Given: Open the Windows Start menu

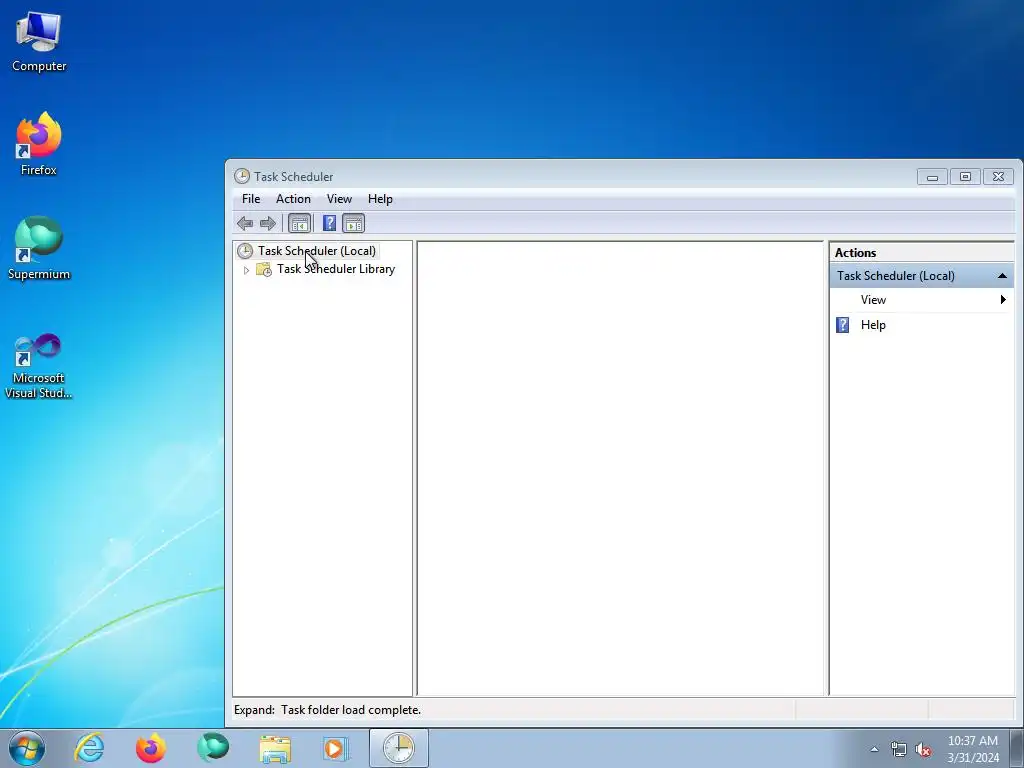Looking at the screenshot, I should (x=27, y=748).
